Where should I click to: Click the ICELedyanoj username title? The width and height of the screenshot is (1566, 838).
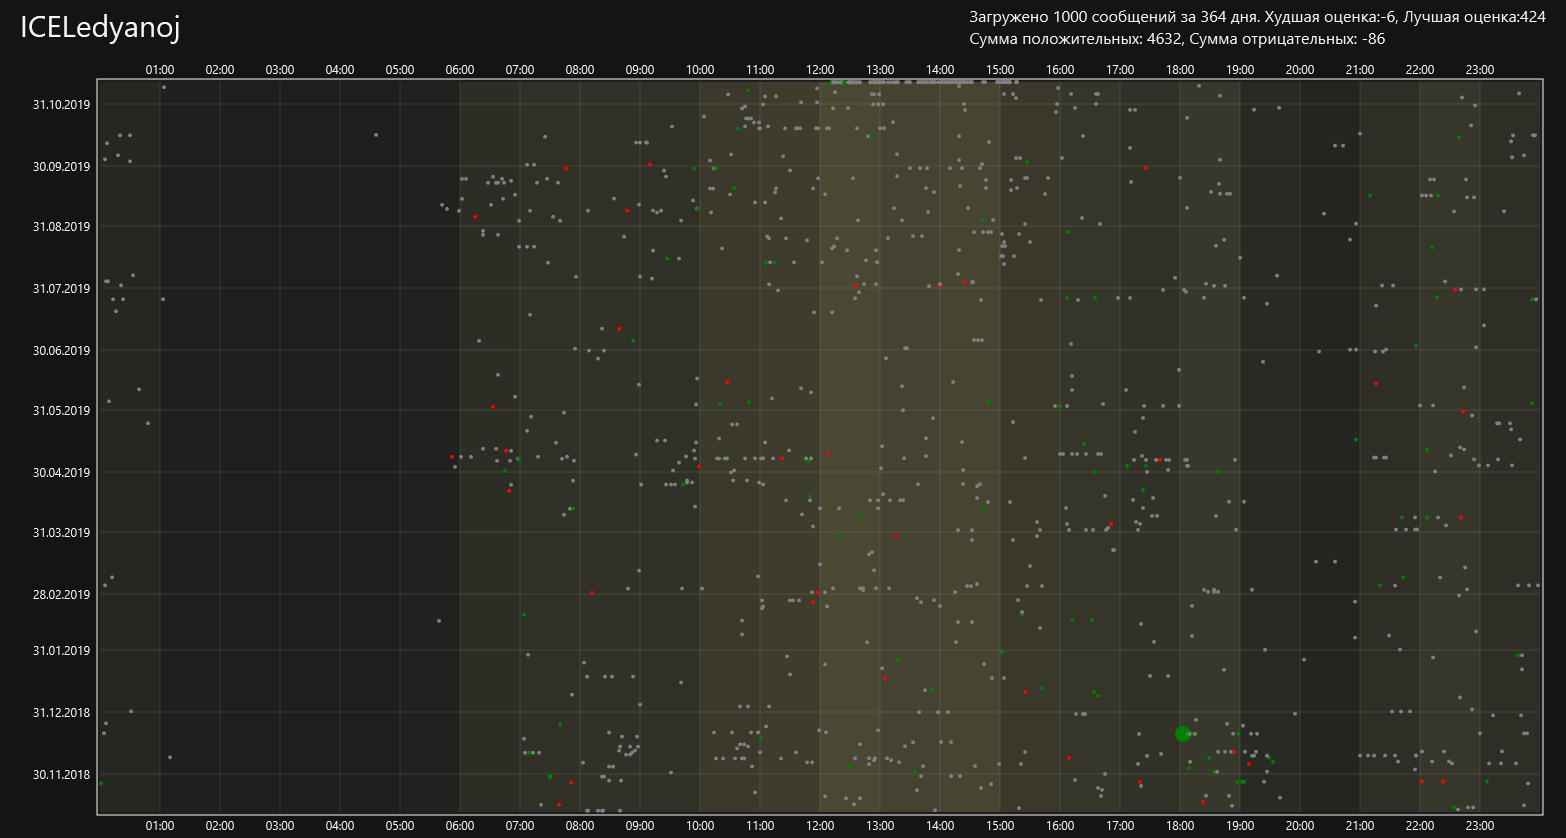click(100, 28)
